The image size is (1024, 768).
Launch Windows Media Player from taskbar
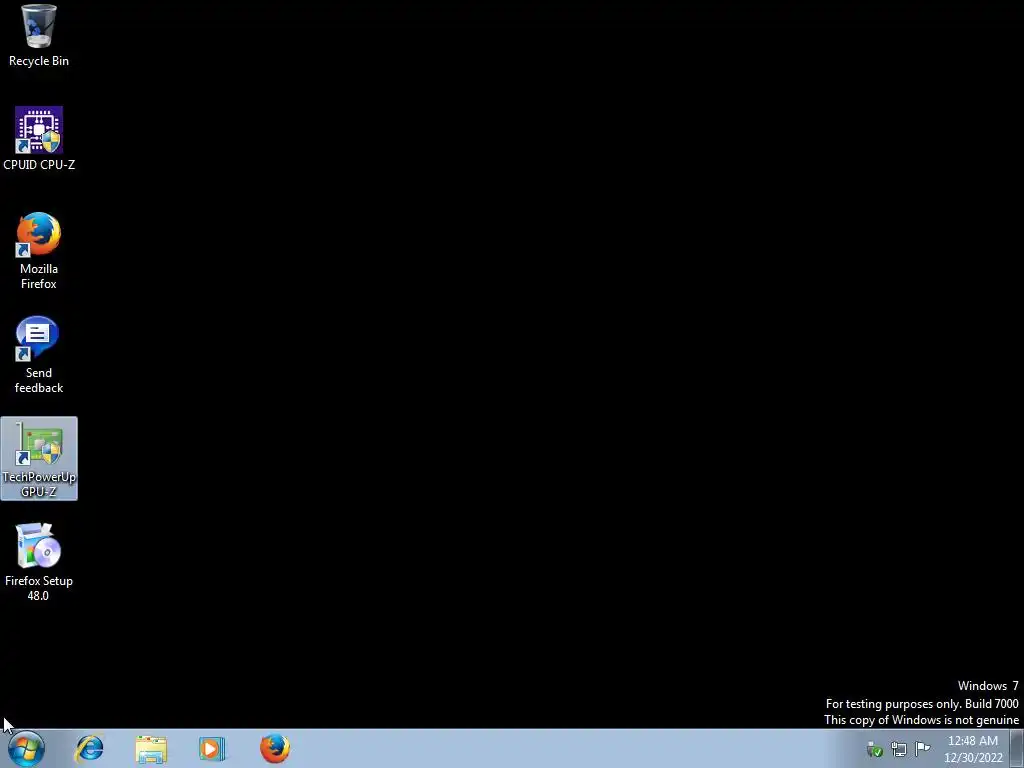pos(212,748)
